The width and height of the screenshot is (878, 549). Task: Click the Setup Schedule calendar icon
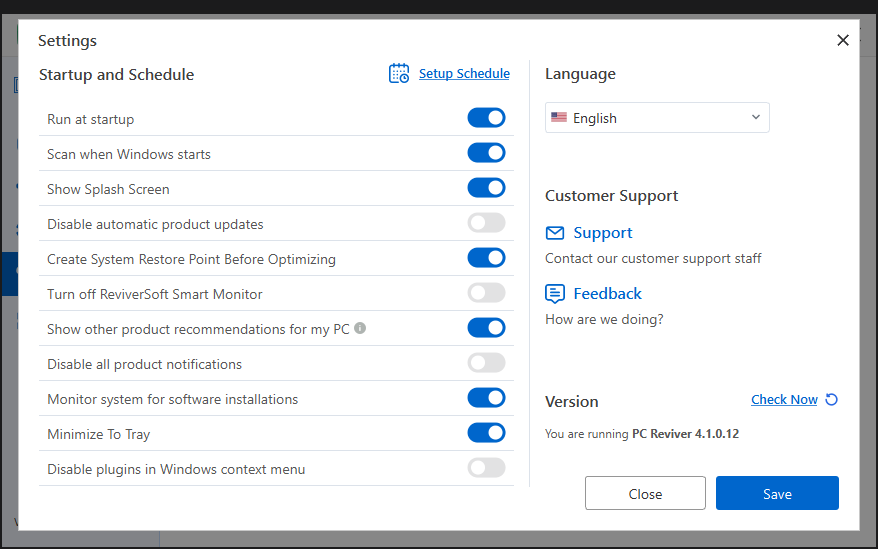pos(399,73)
